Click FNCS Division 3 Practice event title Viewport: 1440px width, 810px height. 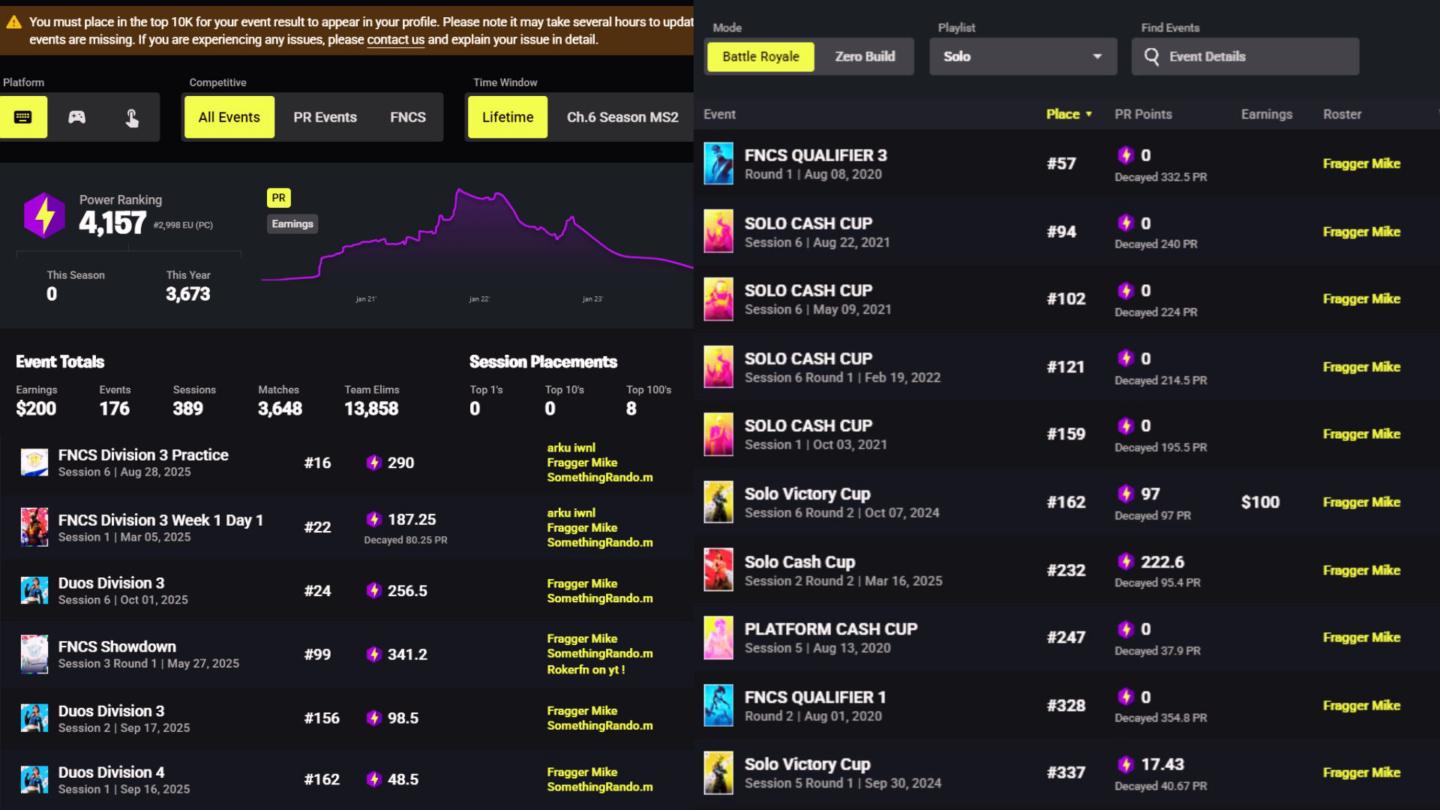tap(143, 455)
